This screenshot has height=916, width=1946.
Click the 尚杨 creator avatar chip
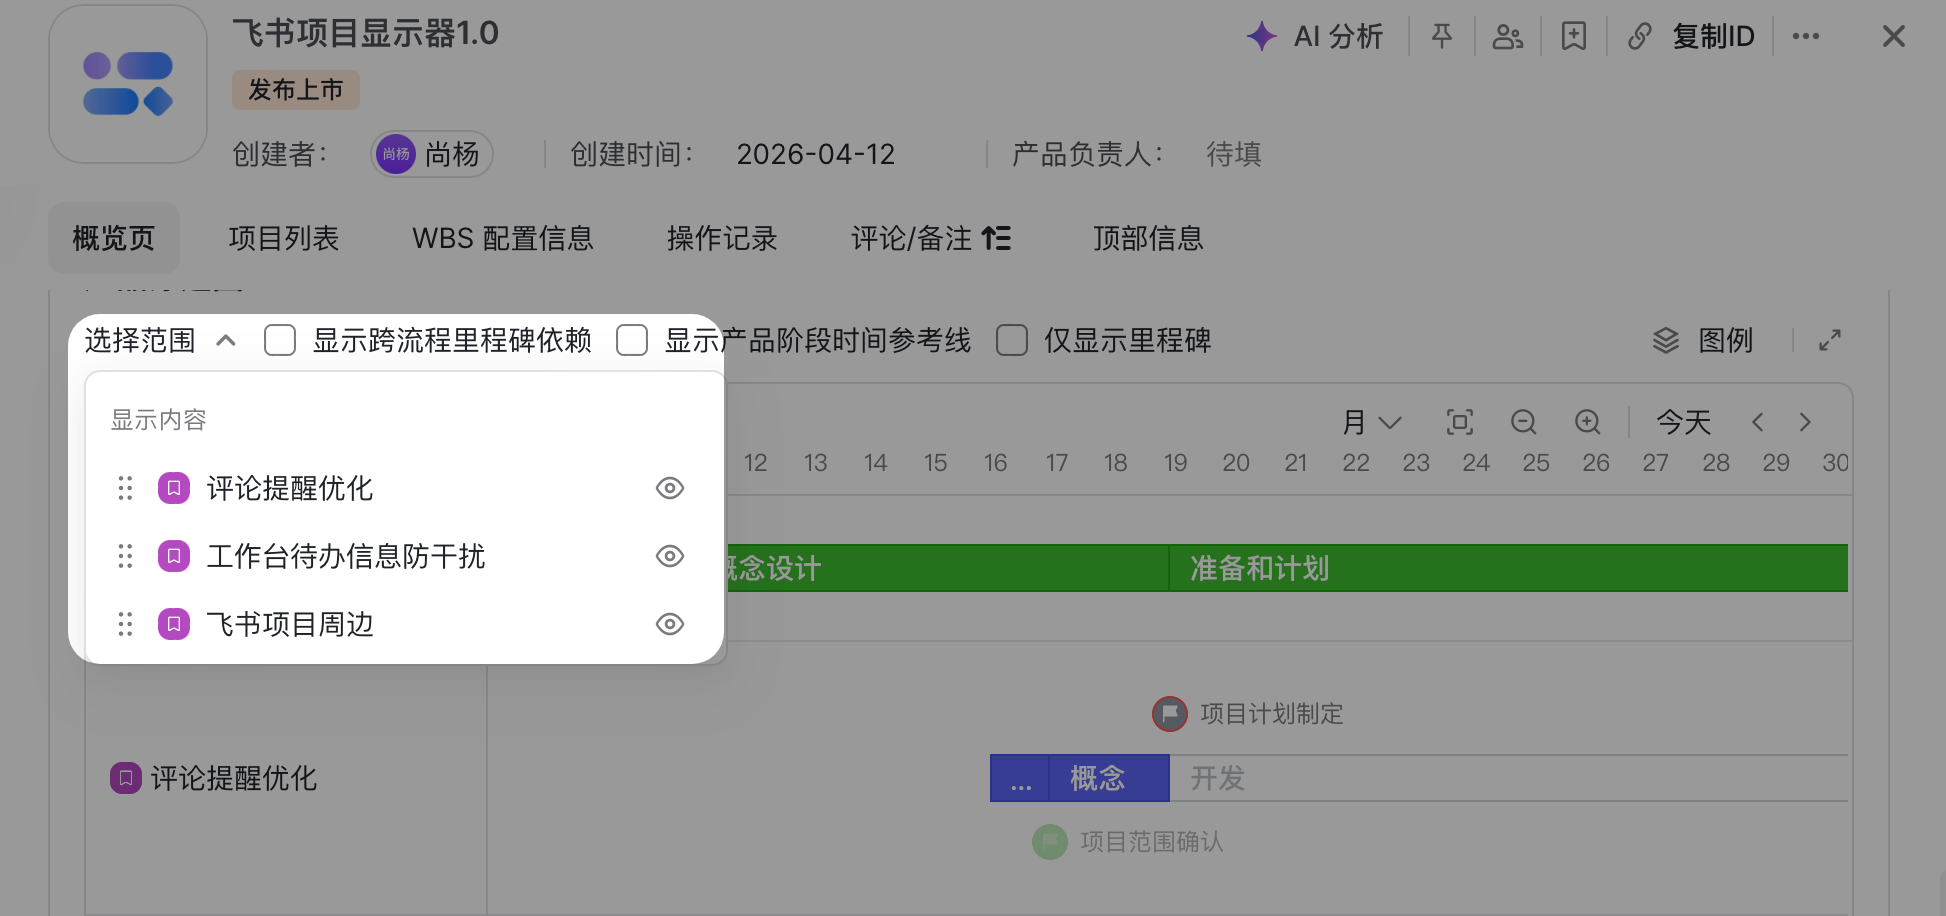432,154
